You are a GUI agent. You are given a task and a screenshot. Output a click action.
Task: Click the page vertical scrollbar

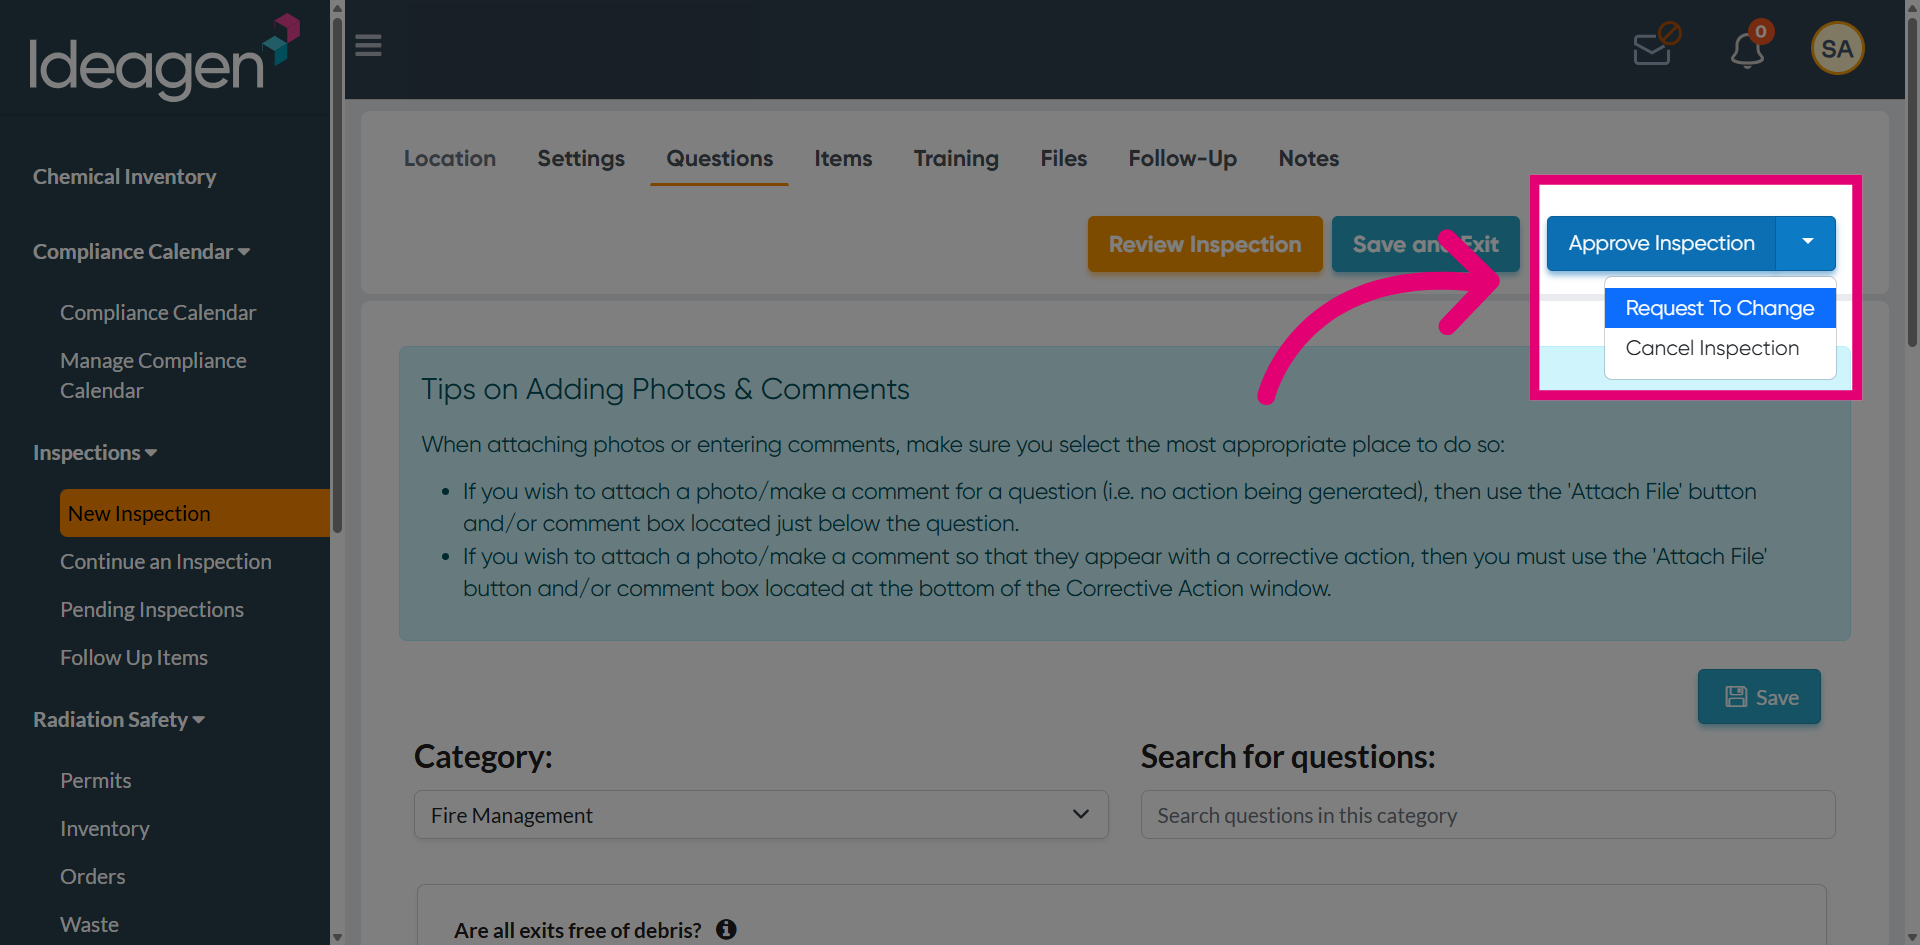(x=1912, y=180)
